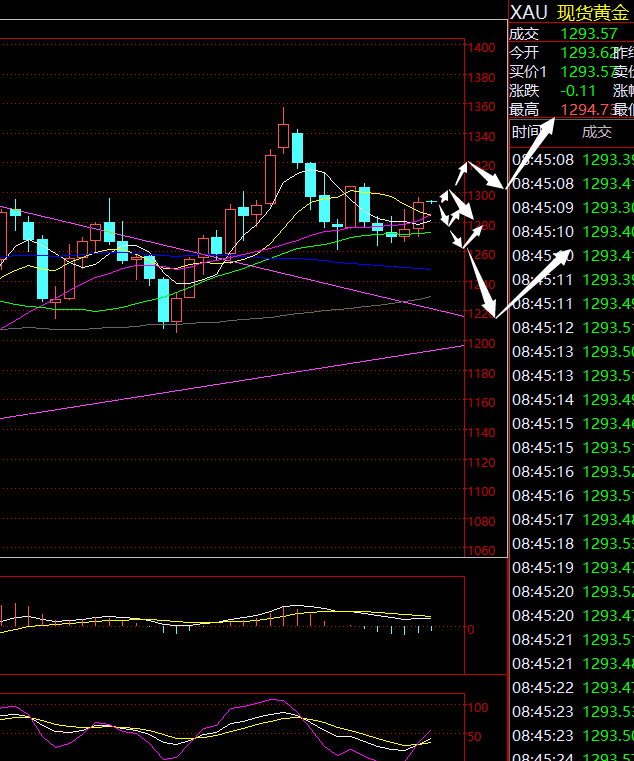Select the 08:45:09 tick row
This screenshot has width=634, height=761.
(x=572, y=208)
